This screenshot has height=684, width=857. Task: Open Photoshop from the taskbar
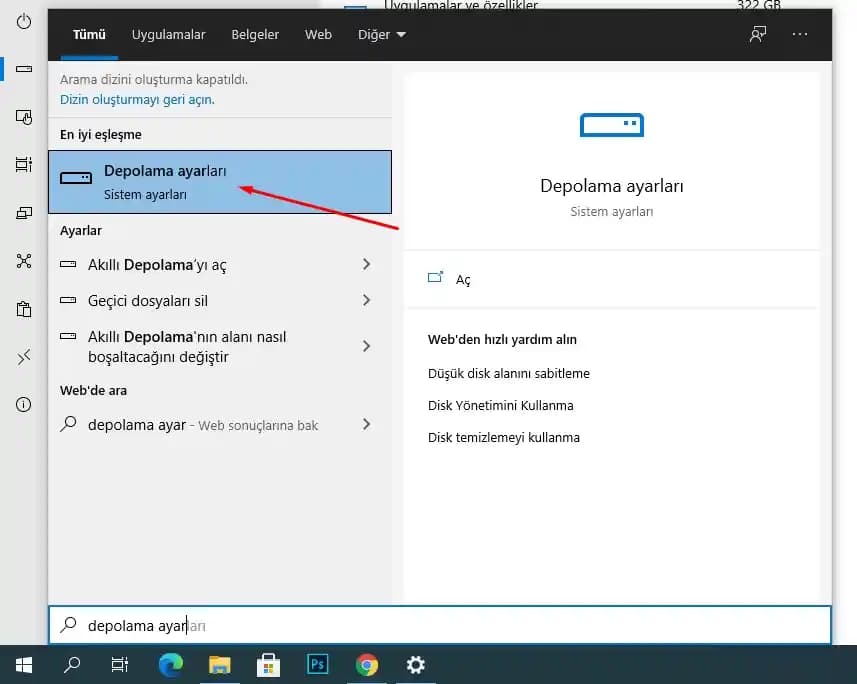click(317, 663)
